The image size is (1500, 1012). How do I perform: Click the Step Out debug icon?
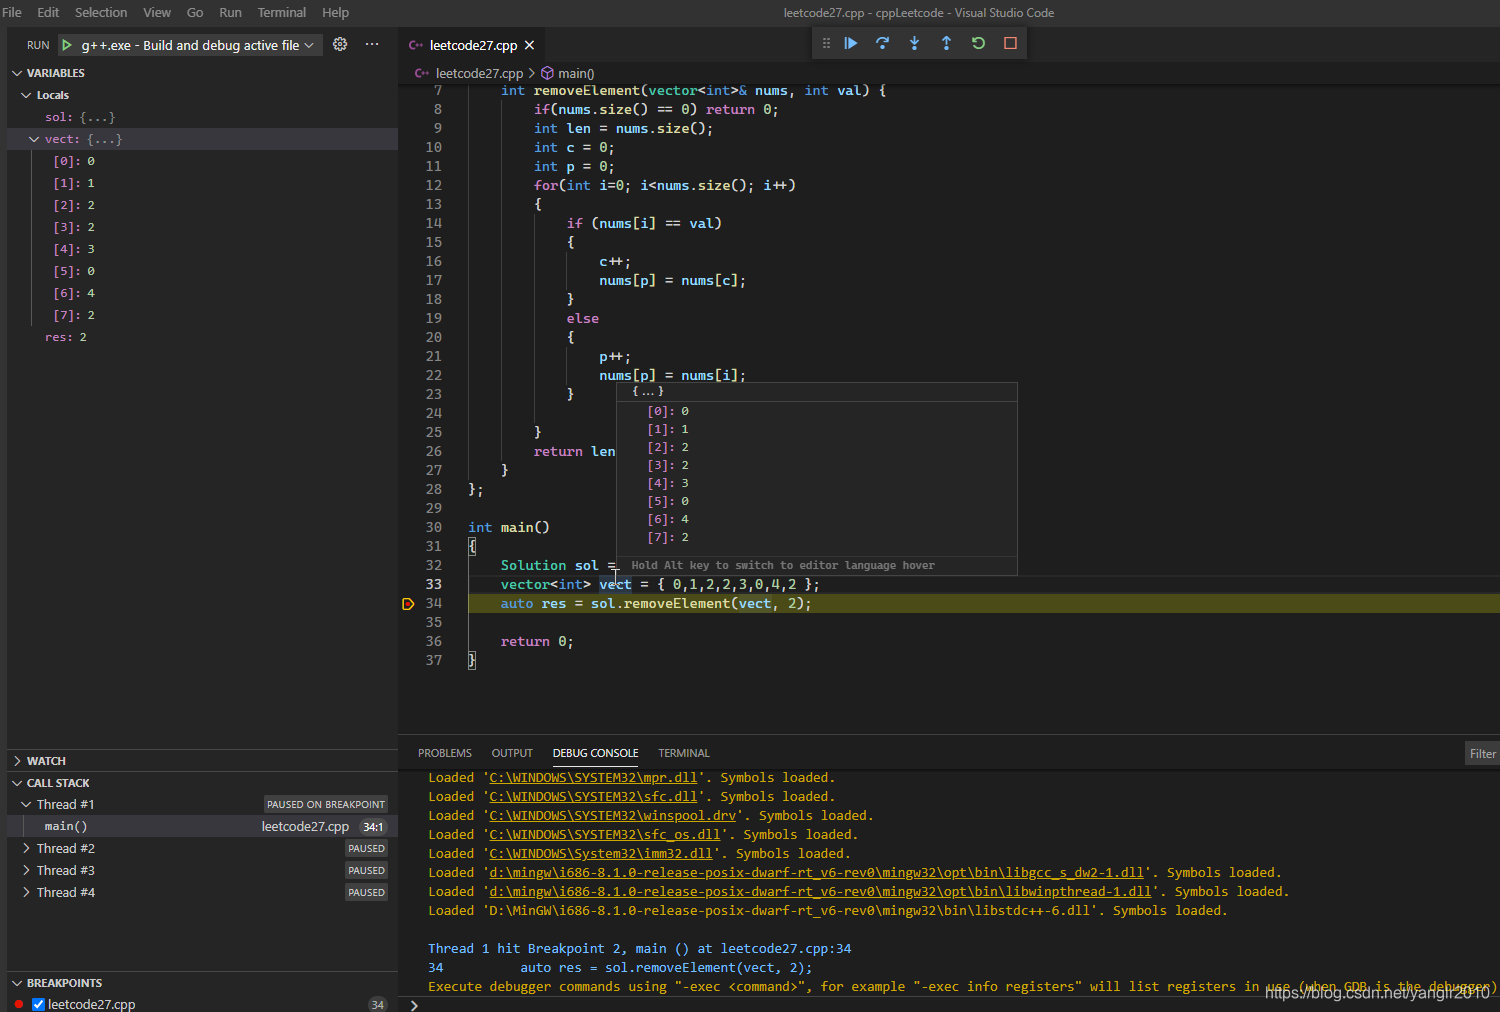coord(946,43)
